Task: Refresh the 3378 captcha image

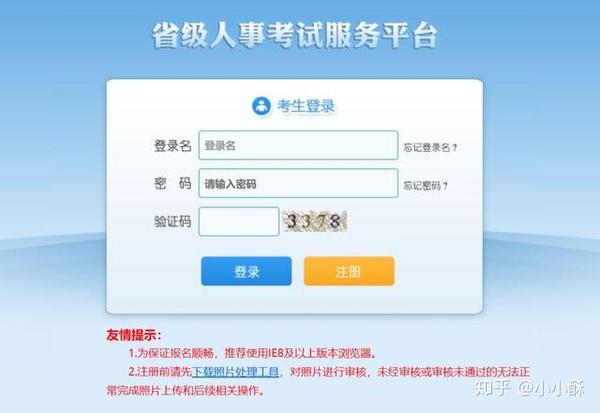Action: click(x=315, y=221)
